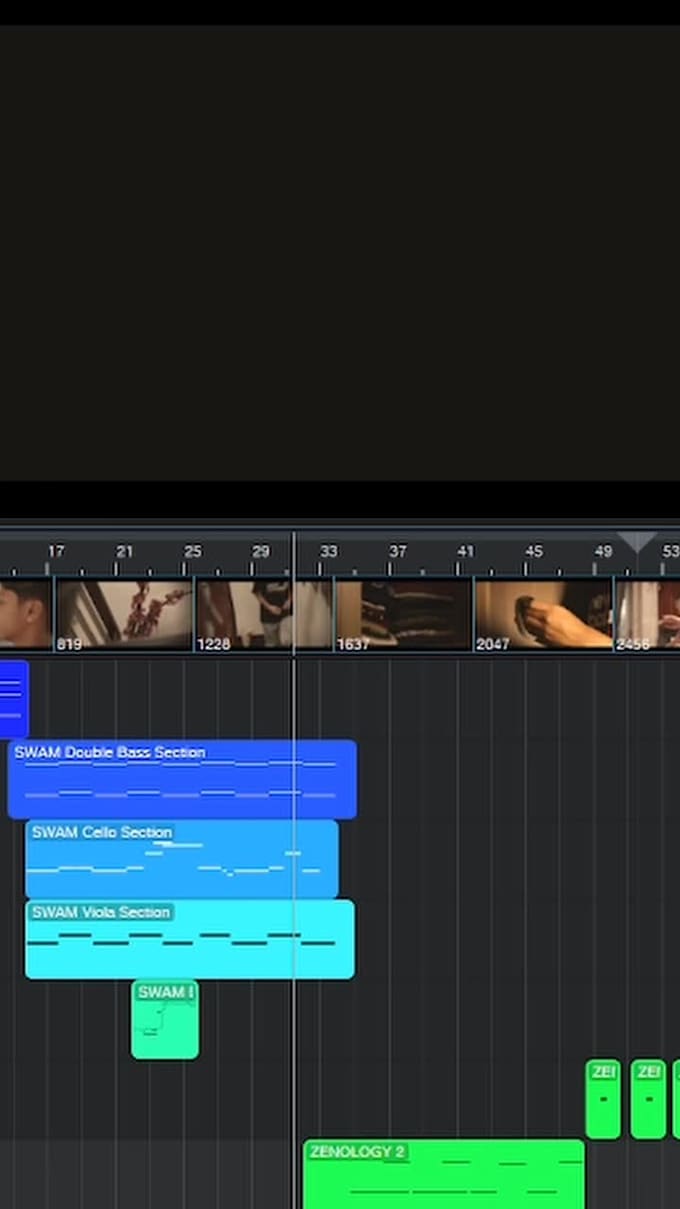Jump to bar 41 on the ruler
Viewport: 680px width, 1209px height.
tap(466, 551)
